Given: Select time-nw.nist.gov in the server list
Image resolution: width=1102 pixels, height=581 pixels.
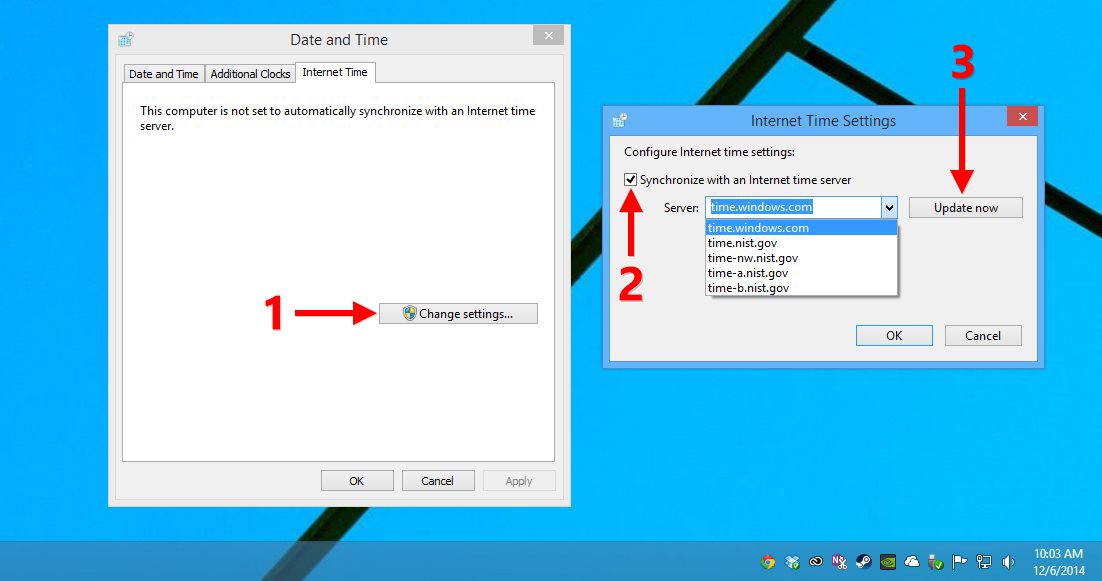Looking at the screenshot, I should point(801,258).
